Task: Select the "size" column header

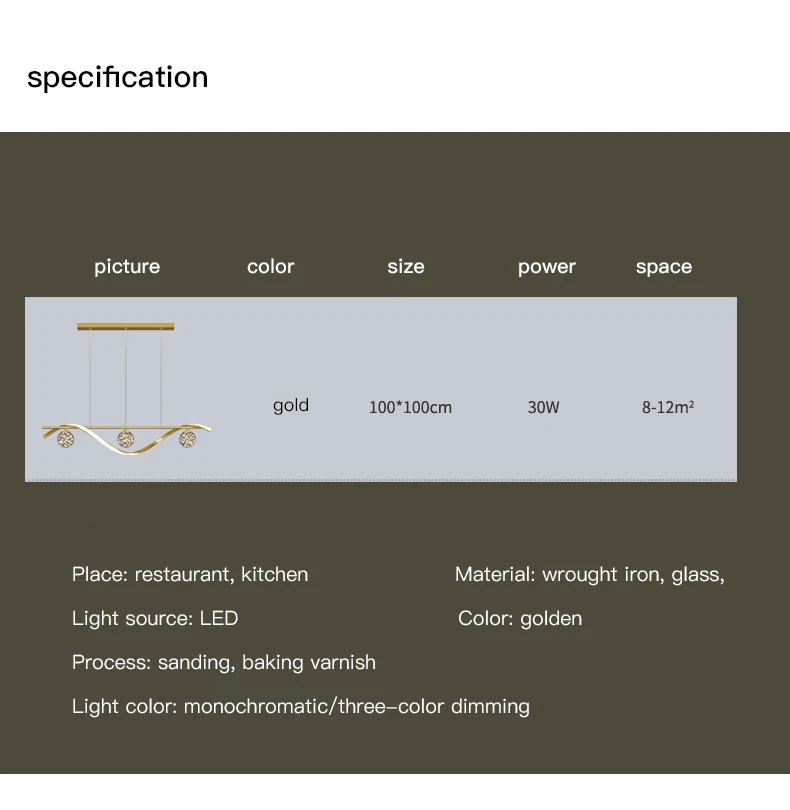Action: 406,267
